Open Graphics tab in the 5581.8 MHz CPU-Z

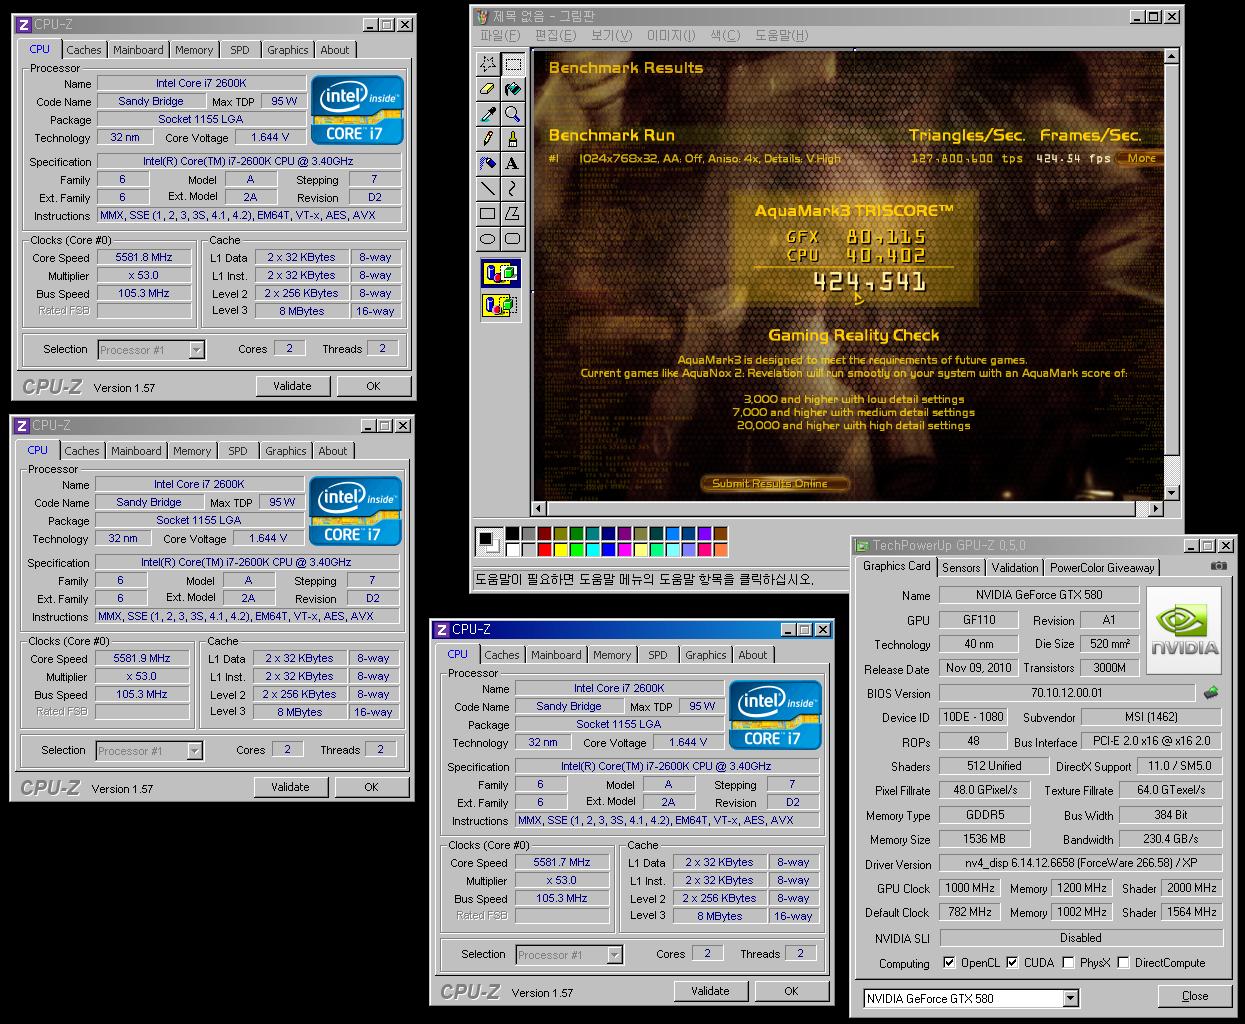point(288,50)
